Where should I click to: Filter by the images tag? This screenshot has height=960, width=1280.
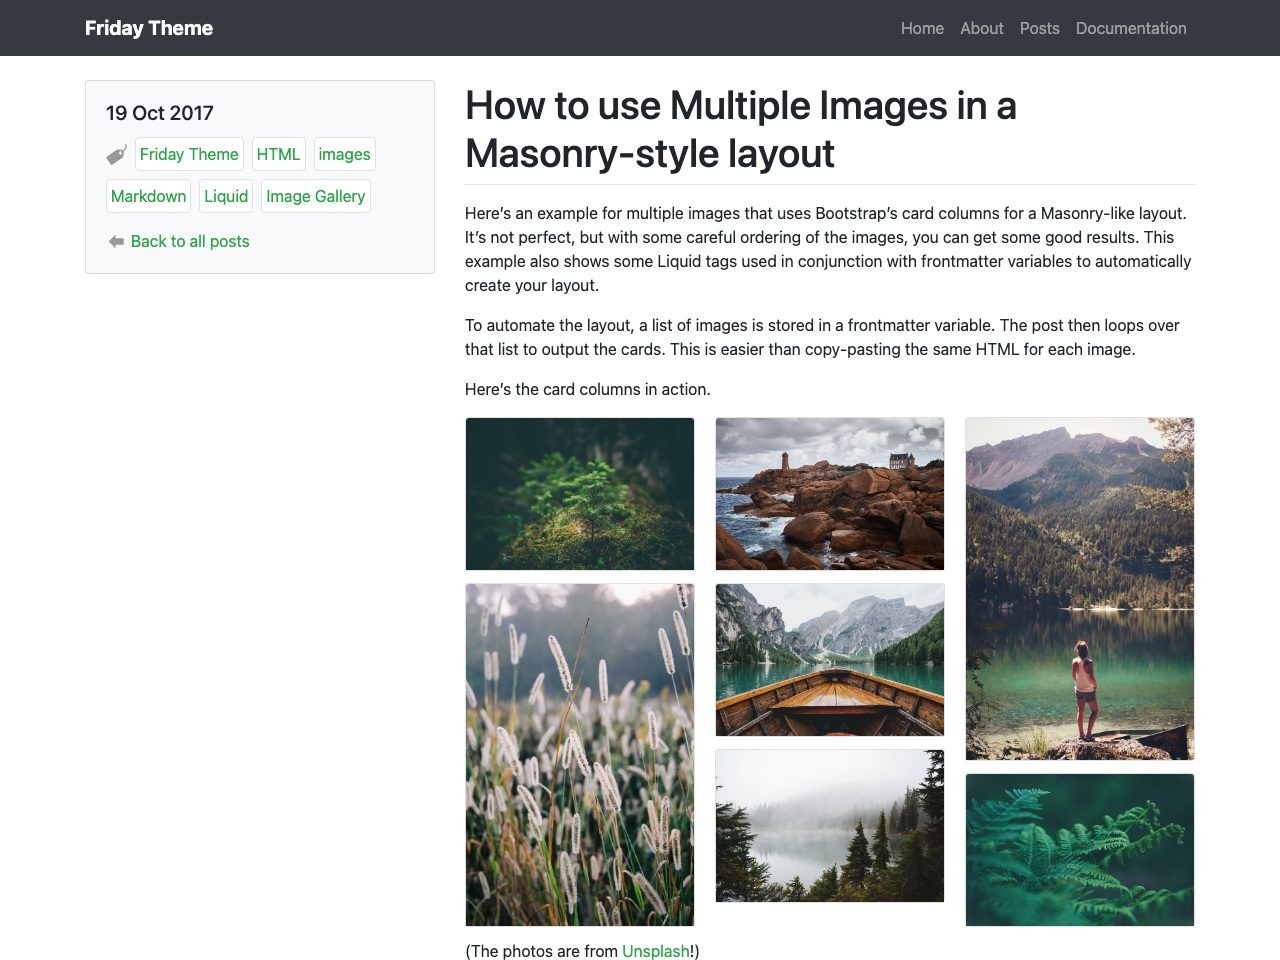pos(344,154)
